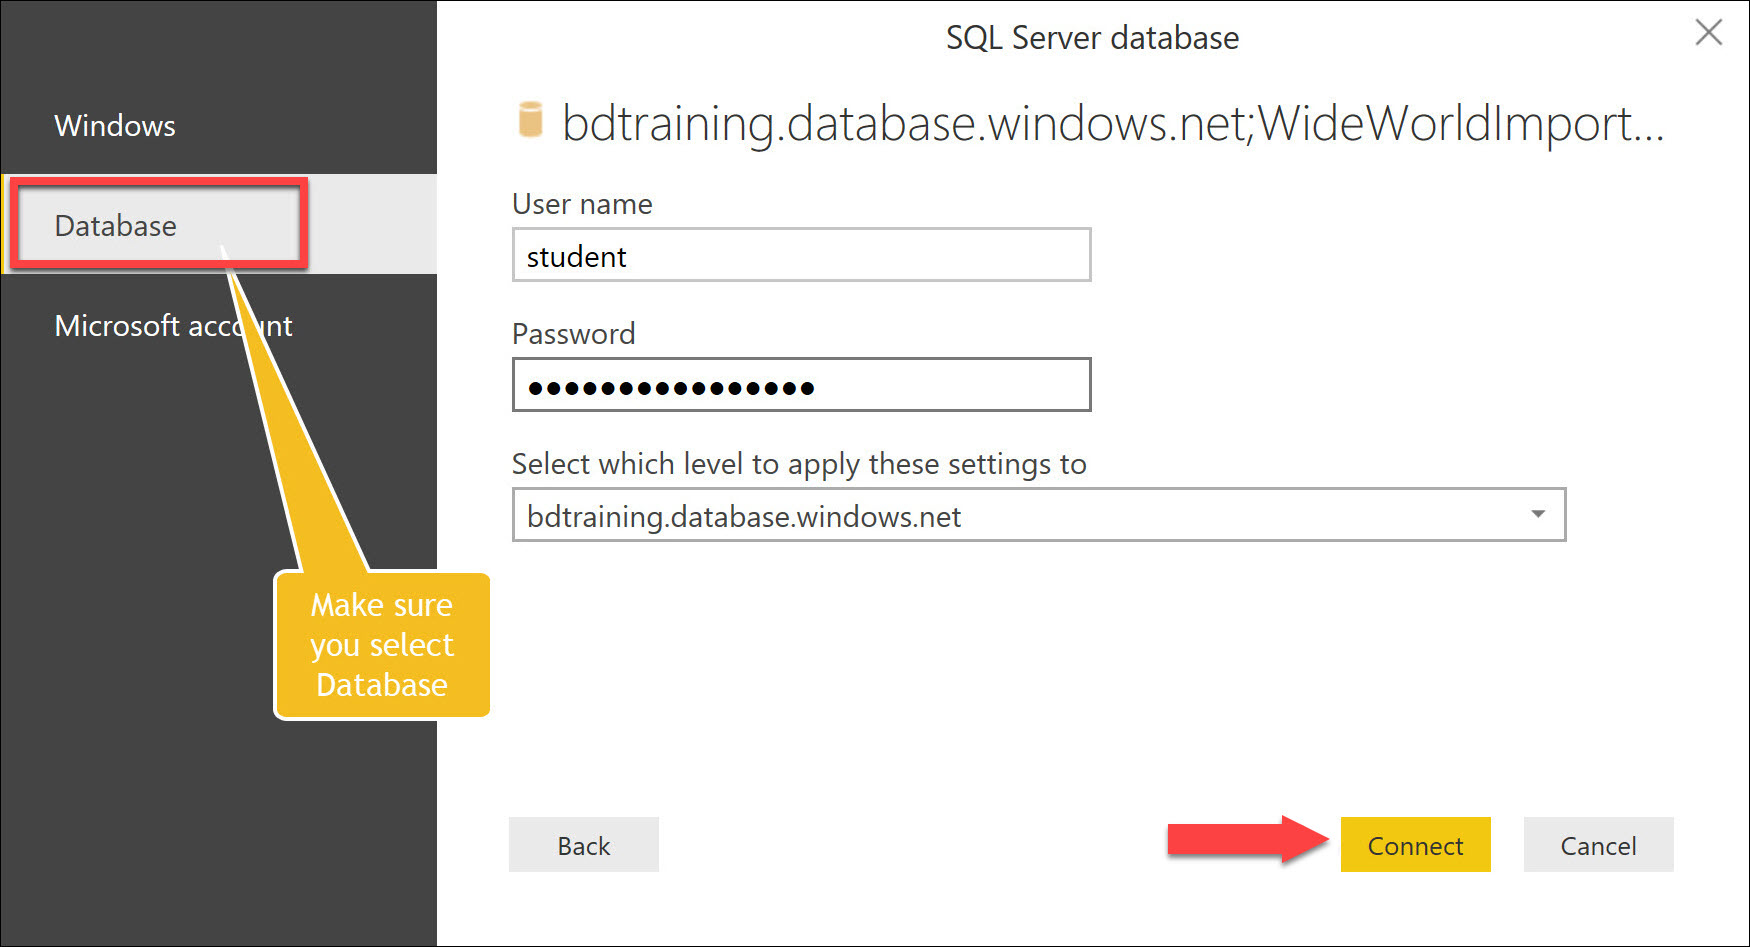Focus the Password input field
This screenshot has width=1750, height=947.
801,385
